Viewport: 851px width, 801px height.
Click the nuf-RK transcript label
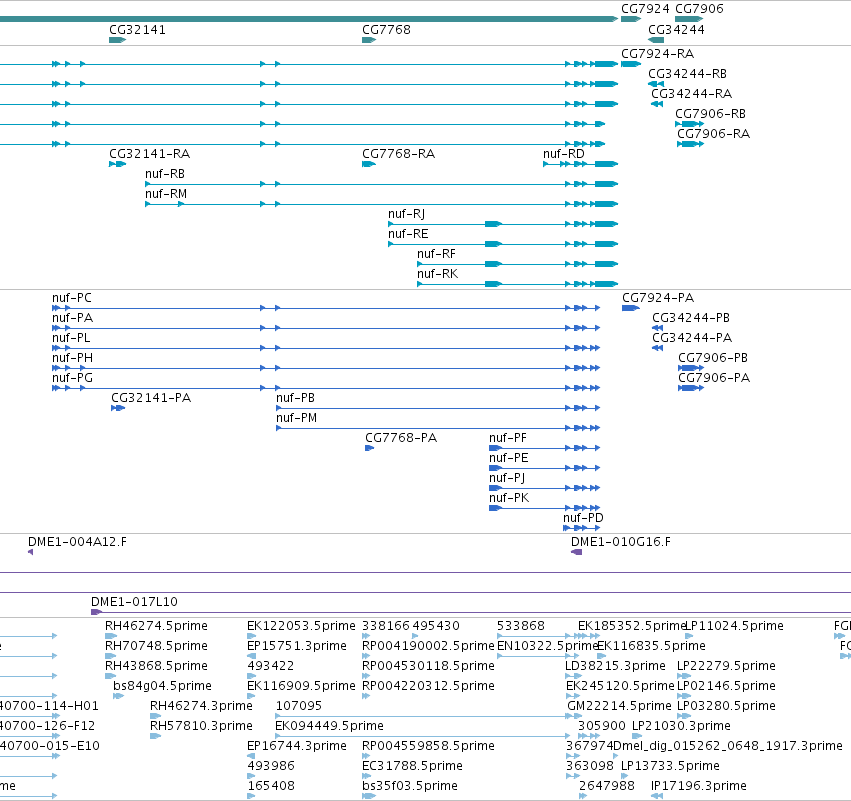pos(437,275)
